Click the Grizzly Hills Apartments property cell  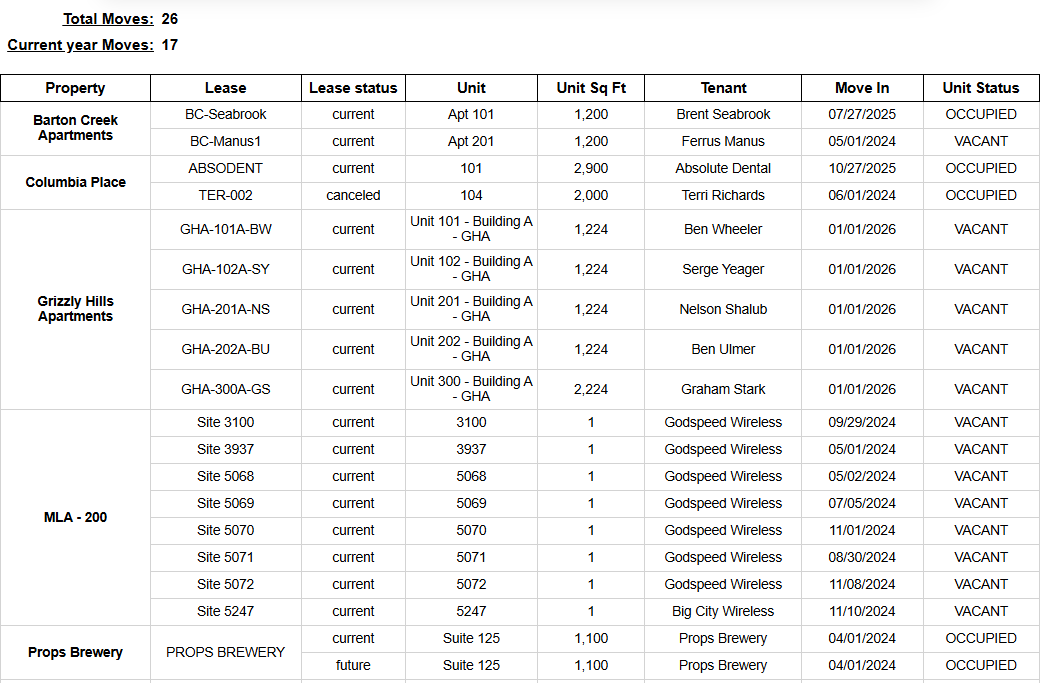pyautogui.click(x=76, y=309)
